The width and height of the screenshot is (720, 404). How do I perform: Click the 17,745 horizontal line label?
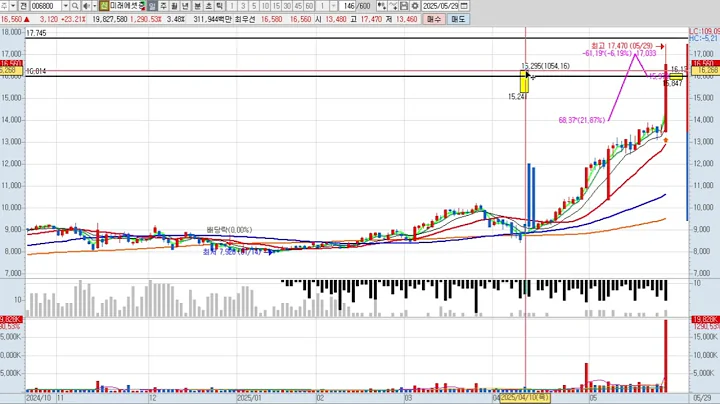pyautogui.click(x=36, y=33)
